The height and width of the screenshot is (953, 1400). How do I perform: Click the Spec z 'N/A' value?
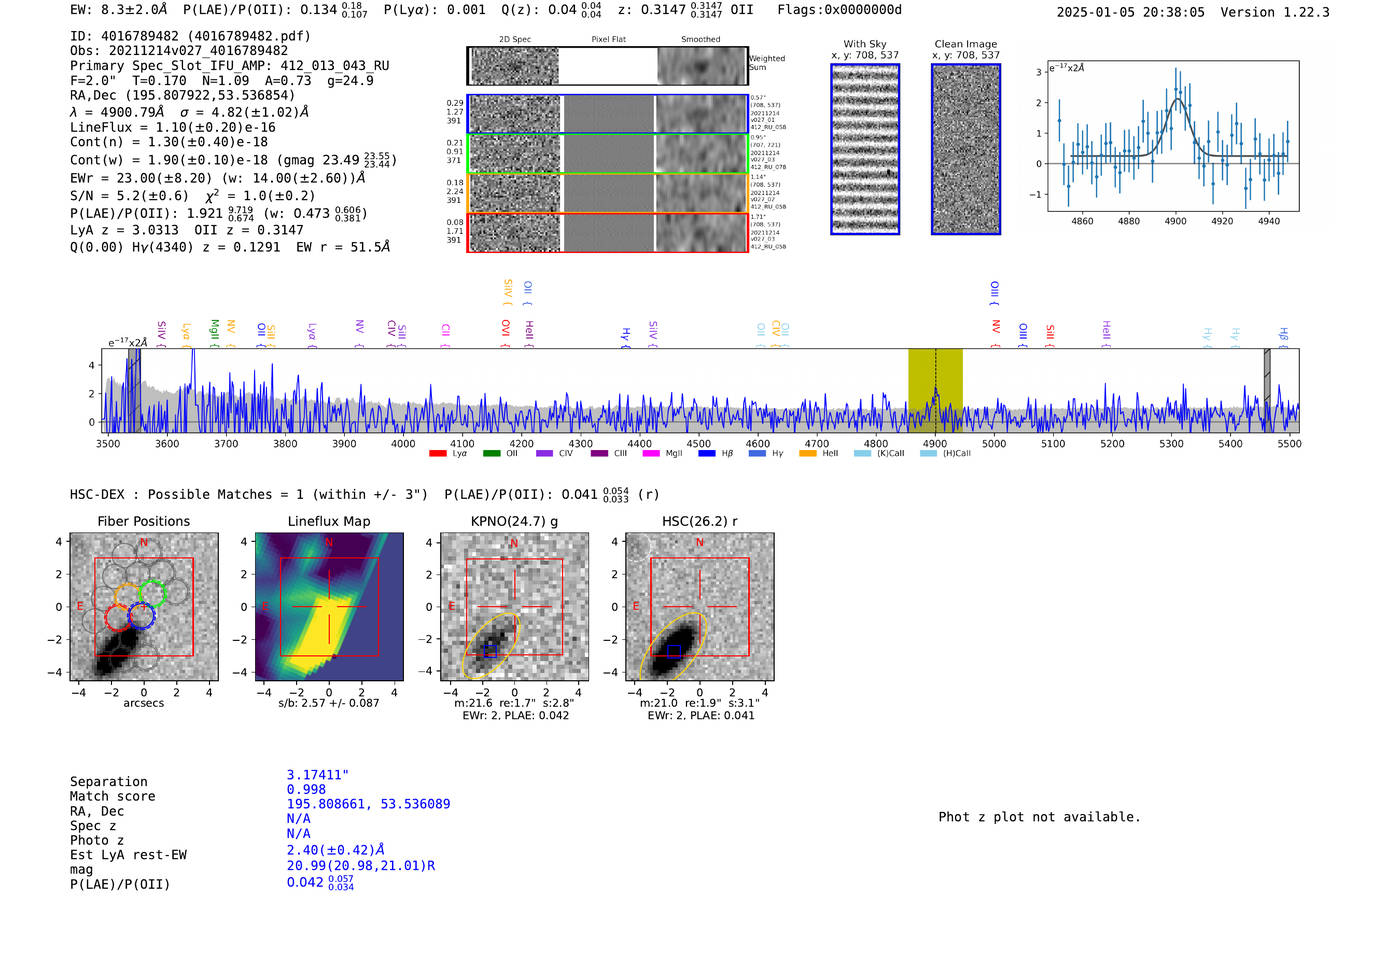click(x=298, y=818)
